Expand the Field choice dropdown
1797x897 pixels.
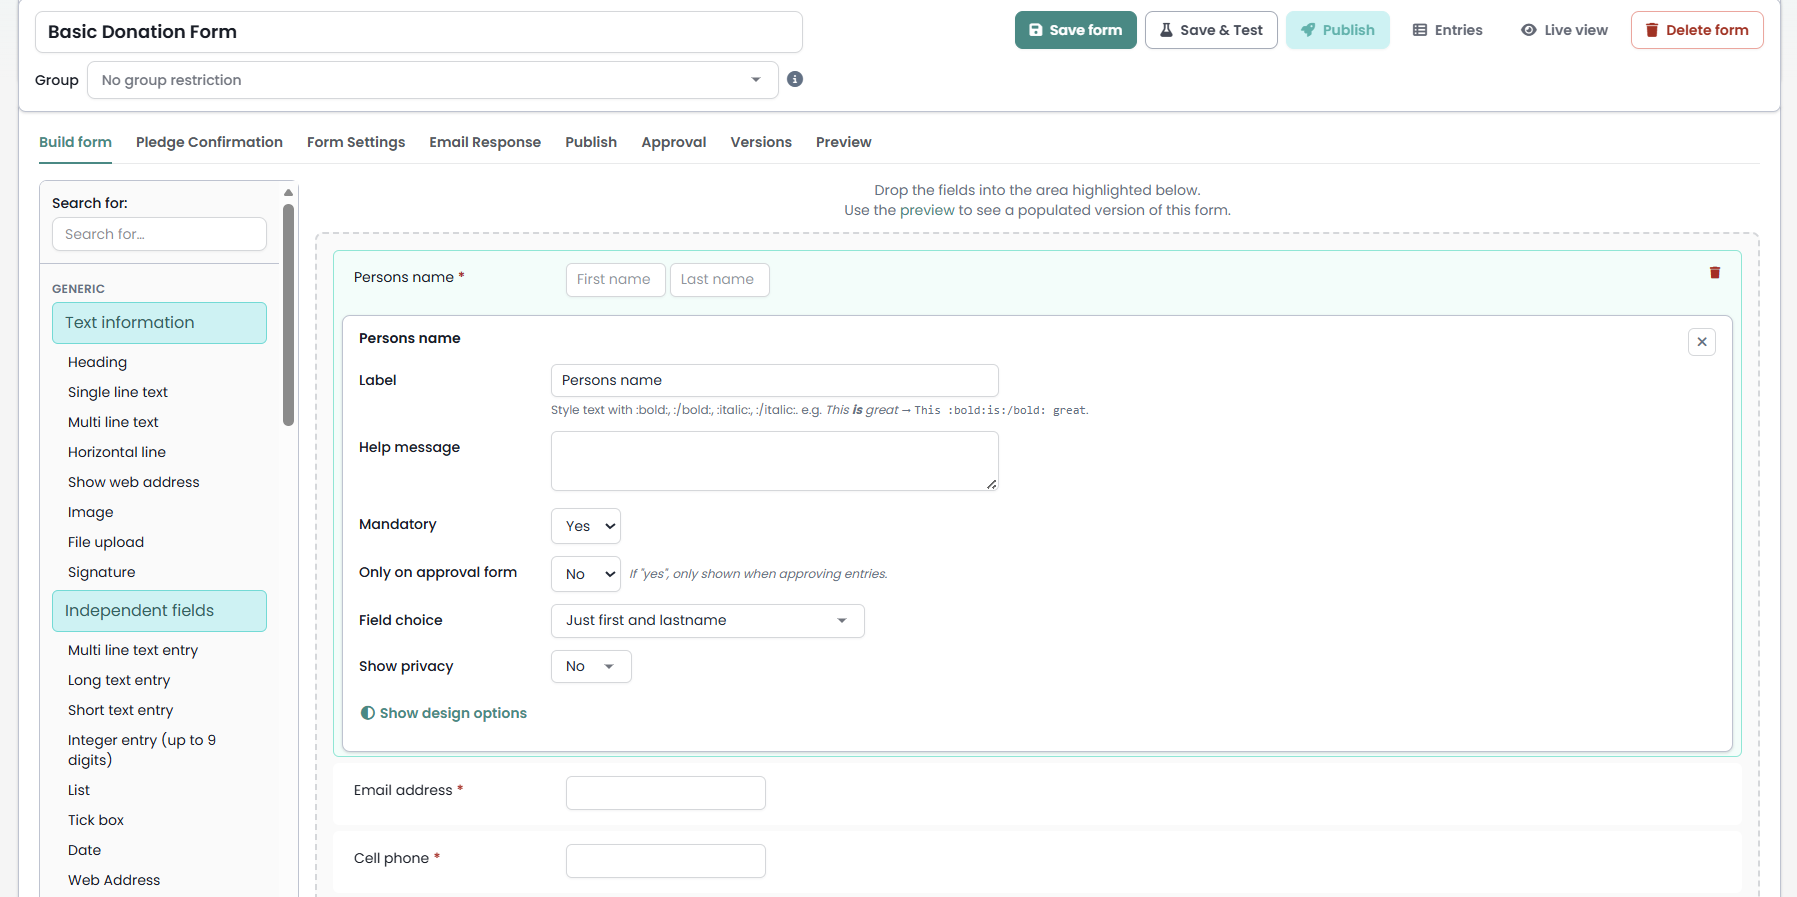[708, 621]
